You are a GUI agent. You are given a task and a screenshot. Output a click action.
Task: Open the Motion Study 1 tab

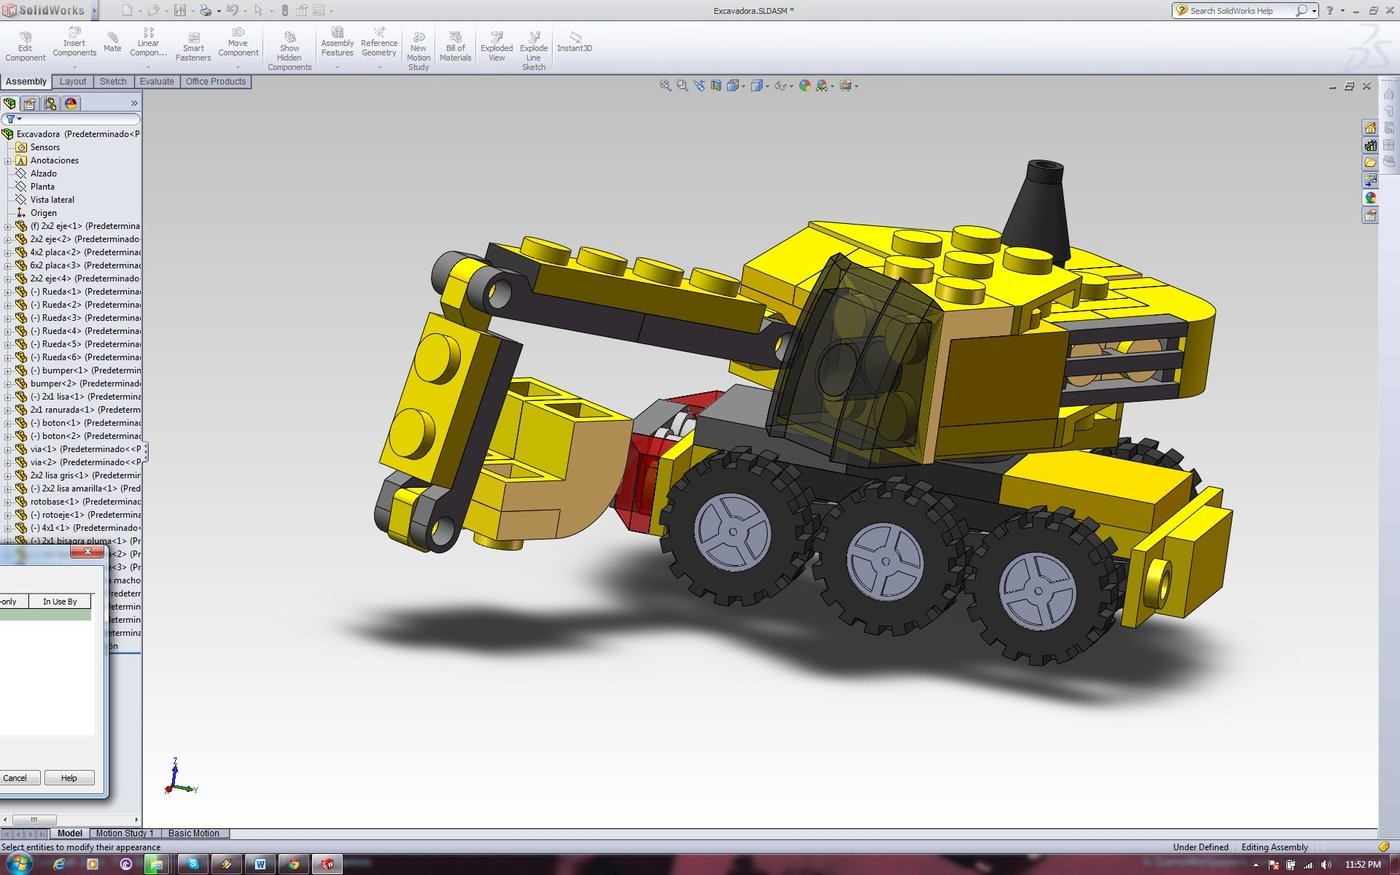click(123, 832)
